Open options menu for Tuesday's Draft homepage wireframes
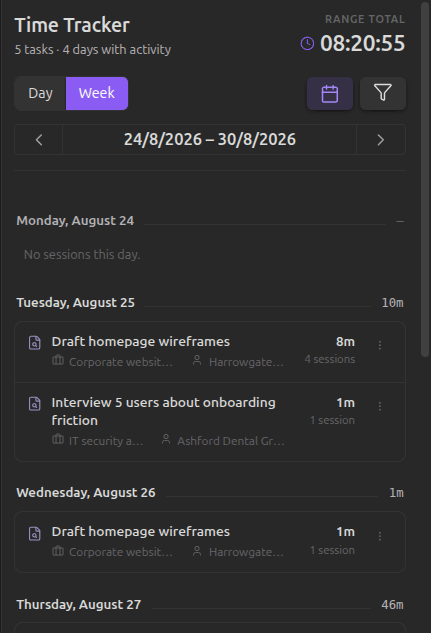 pyautogui.click(x=380, y=345)
